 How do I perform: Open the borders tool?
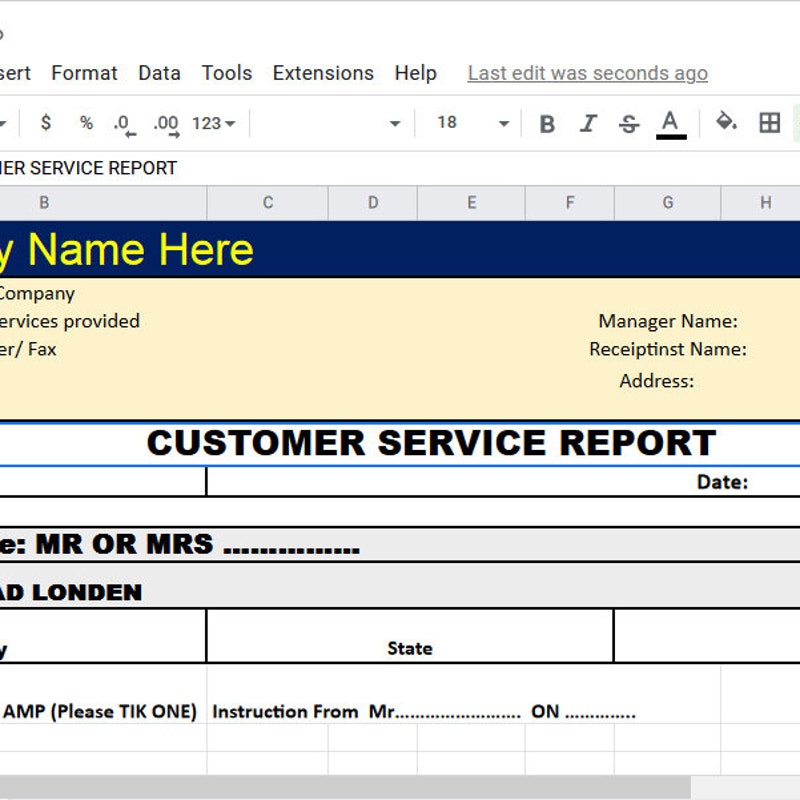click(770, 123)
